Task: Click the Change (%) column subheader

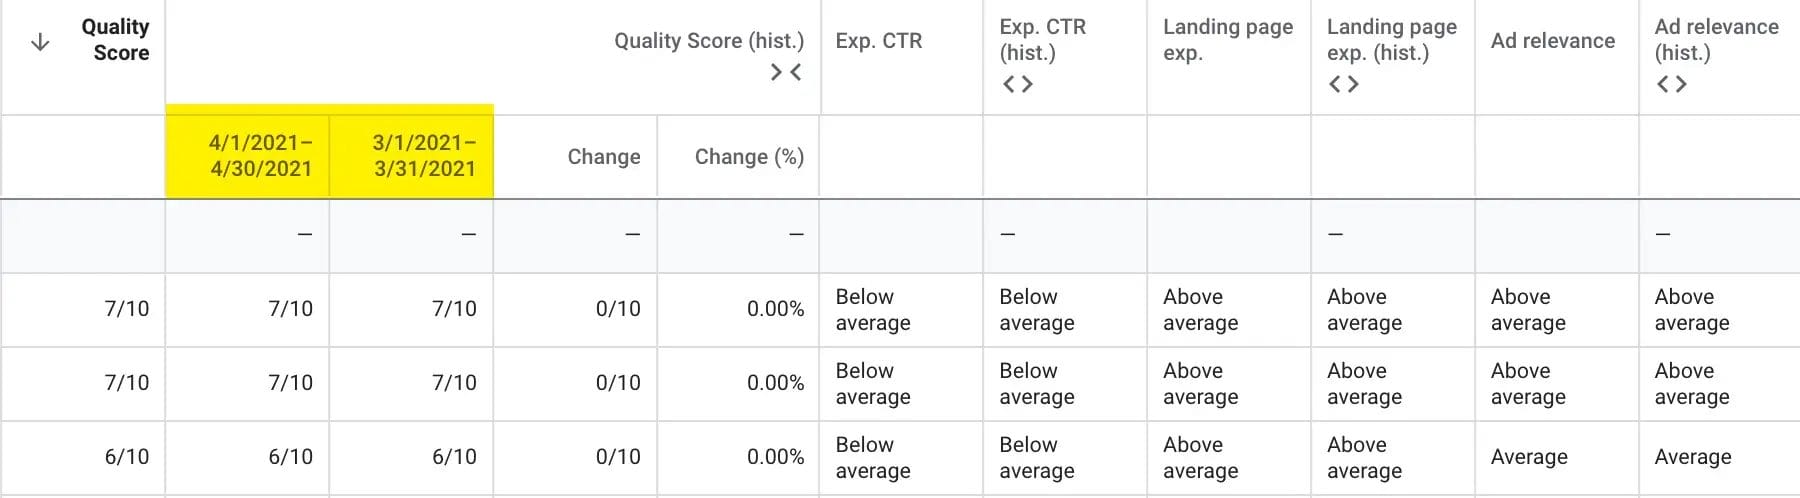Action: click(x=748, y=157)
